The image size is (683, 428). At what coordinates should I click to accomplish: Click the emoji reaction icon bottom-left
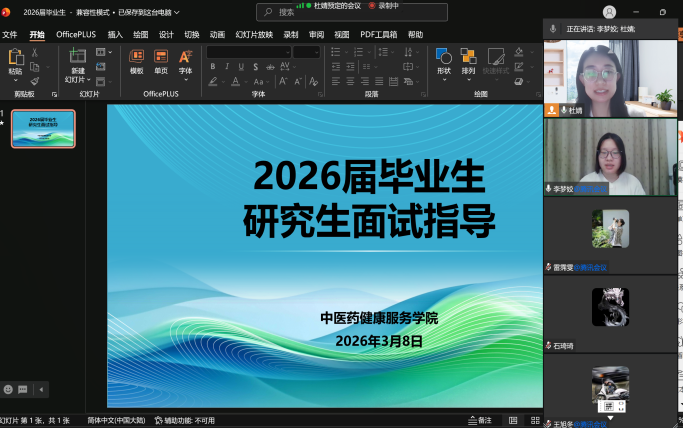(x=9, y=389)
